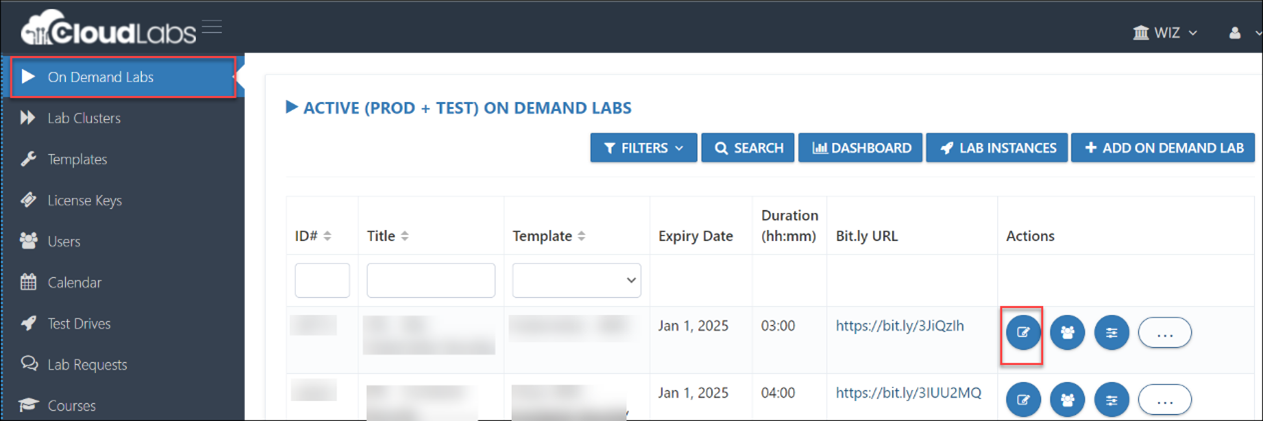
Task: Manage users for the 03:00 duration lab
Action: click(1068, 333)
